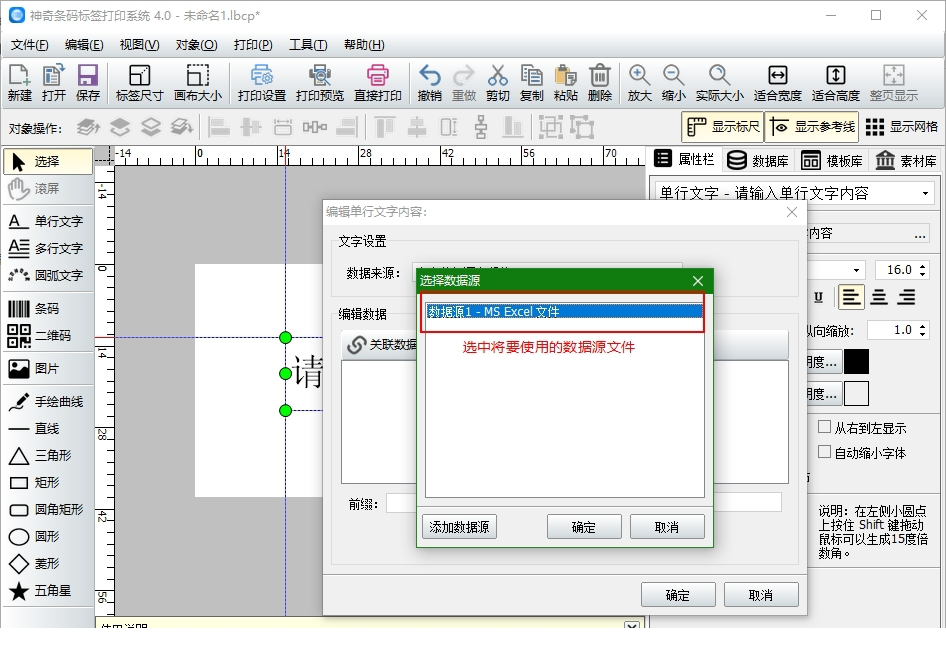Toggle the 显示网格 show grid option
Viewport: 946px width, 653px height.
pyautogui.click(x=902, y=127)
